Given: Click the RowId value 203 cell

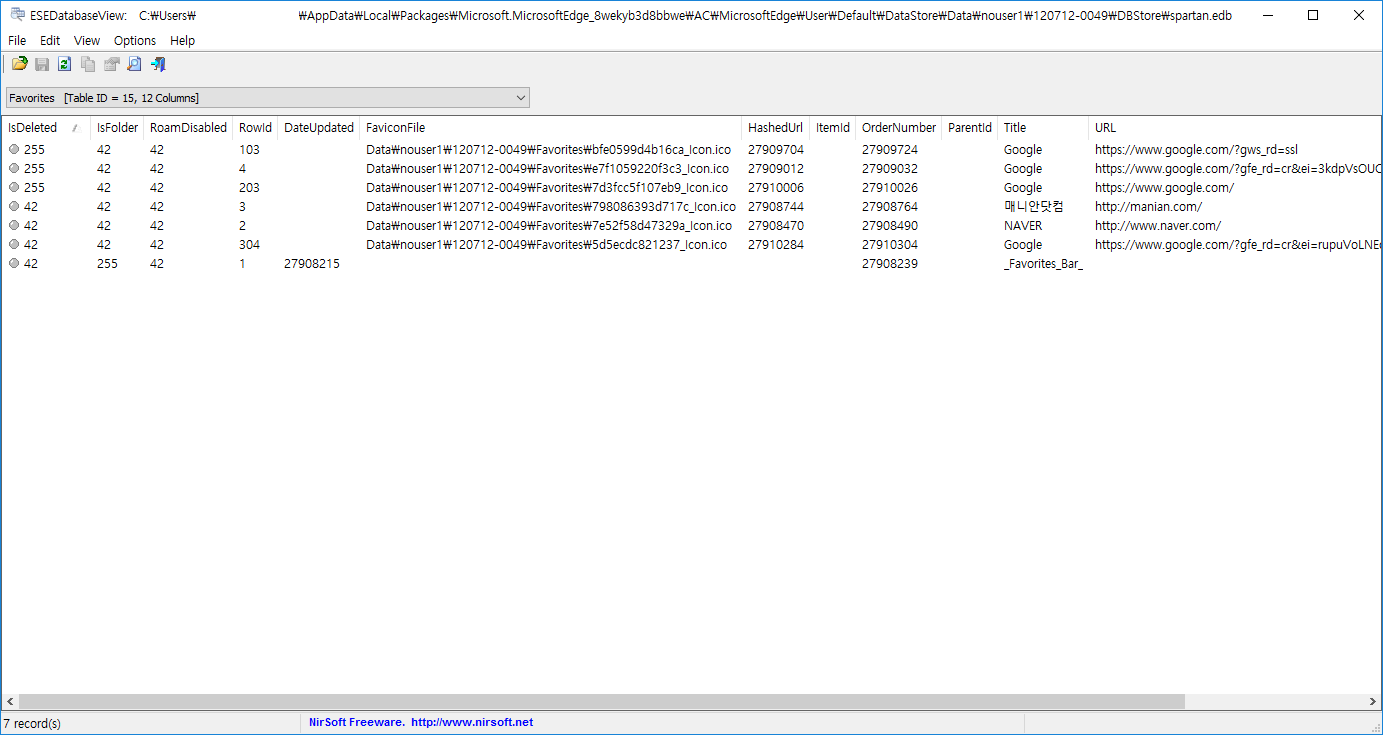Looking at the screenshot, I should point(249,187).
